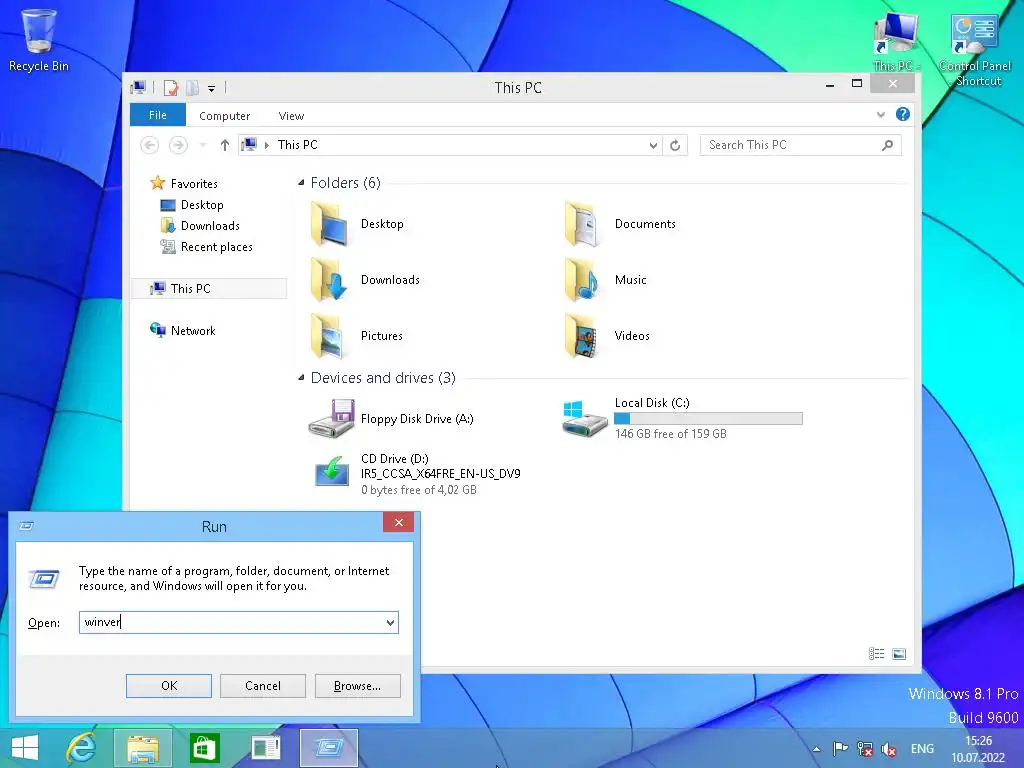Collapse the Folders (6) group
This screenshot has height=768, width=1024.
point(301,183)
